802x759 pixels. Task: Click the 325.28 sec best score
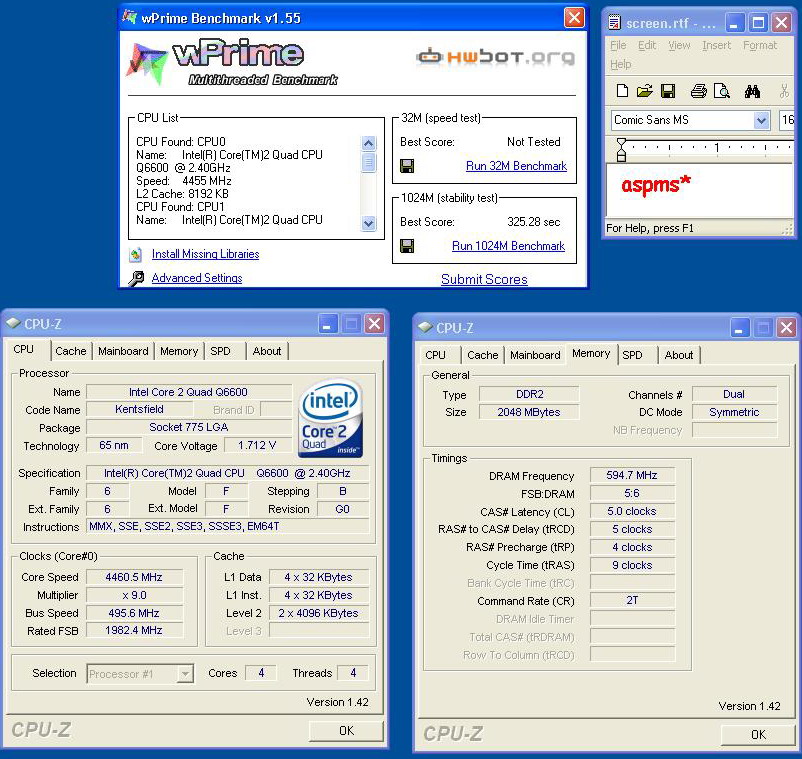coord(533,222)
